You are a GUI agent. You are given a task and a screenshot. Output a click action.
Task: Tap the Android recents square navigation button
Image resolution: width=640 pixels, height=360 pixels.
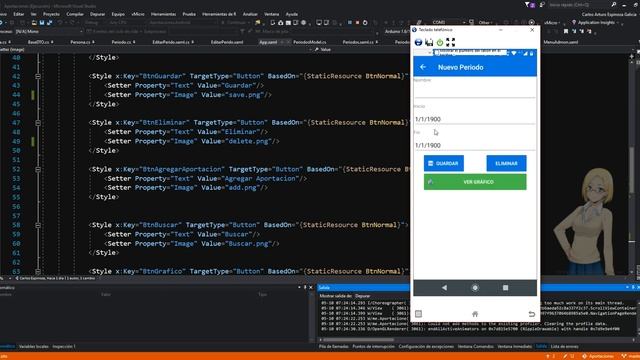505,288
